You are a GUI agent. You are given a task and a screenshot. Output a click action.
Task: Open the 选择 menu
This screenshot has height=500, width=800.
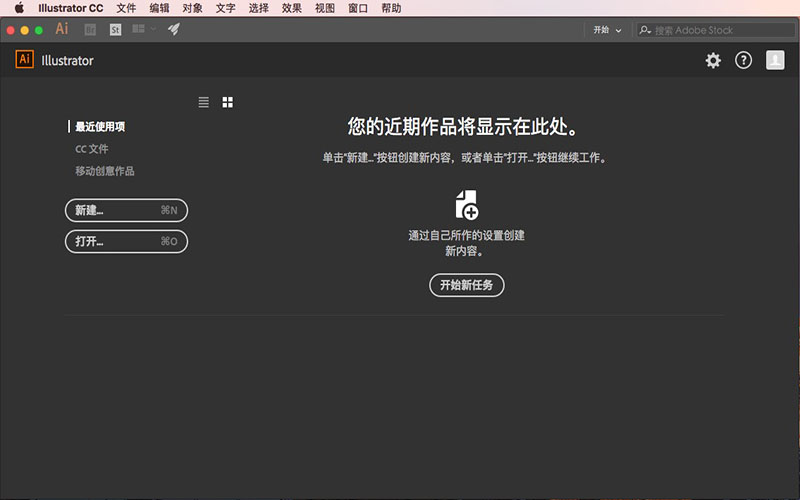[259, 8]
